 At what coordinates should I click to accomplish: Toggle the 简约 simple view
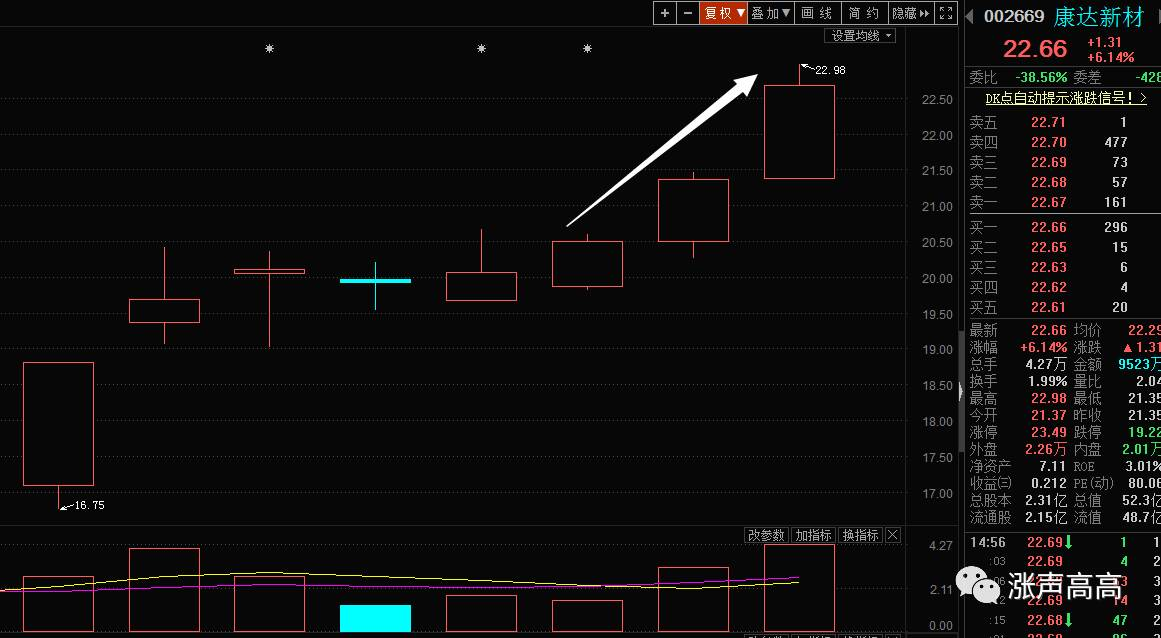pos(863,13)
